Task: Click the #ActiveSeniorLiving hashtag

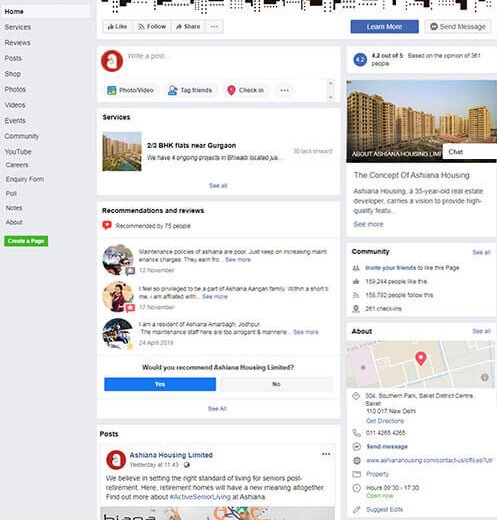Action: click(200, 497)
